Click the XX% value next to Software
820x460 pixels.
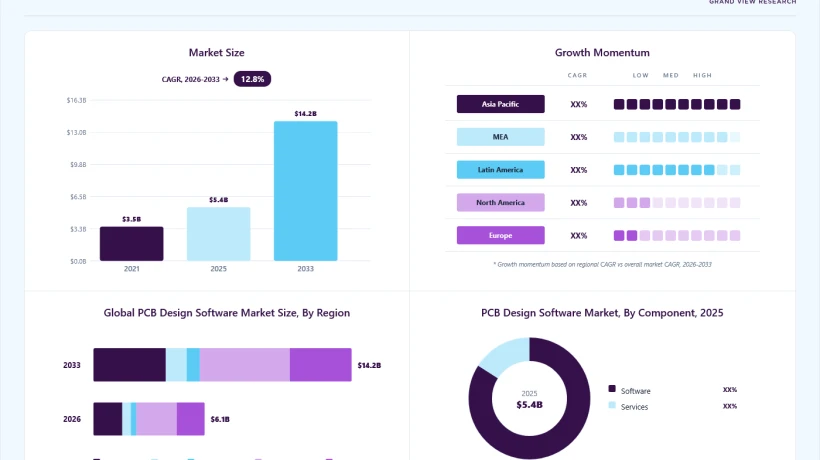[730, 390]
